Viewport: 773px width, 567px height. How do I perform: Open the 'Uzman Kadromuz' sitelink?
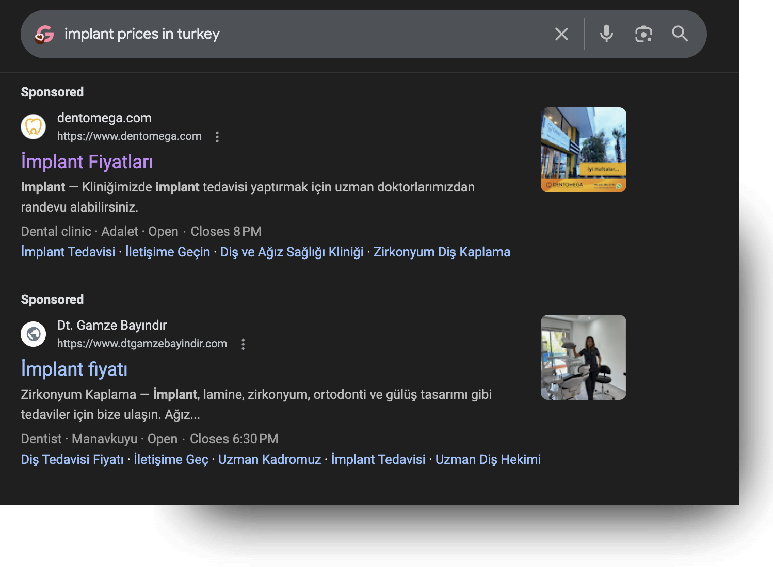tap(269, 460)
